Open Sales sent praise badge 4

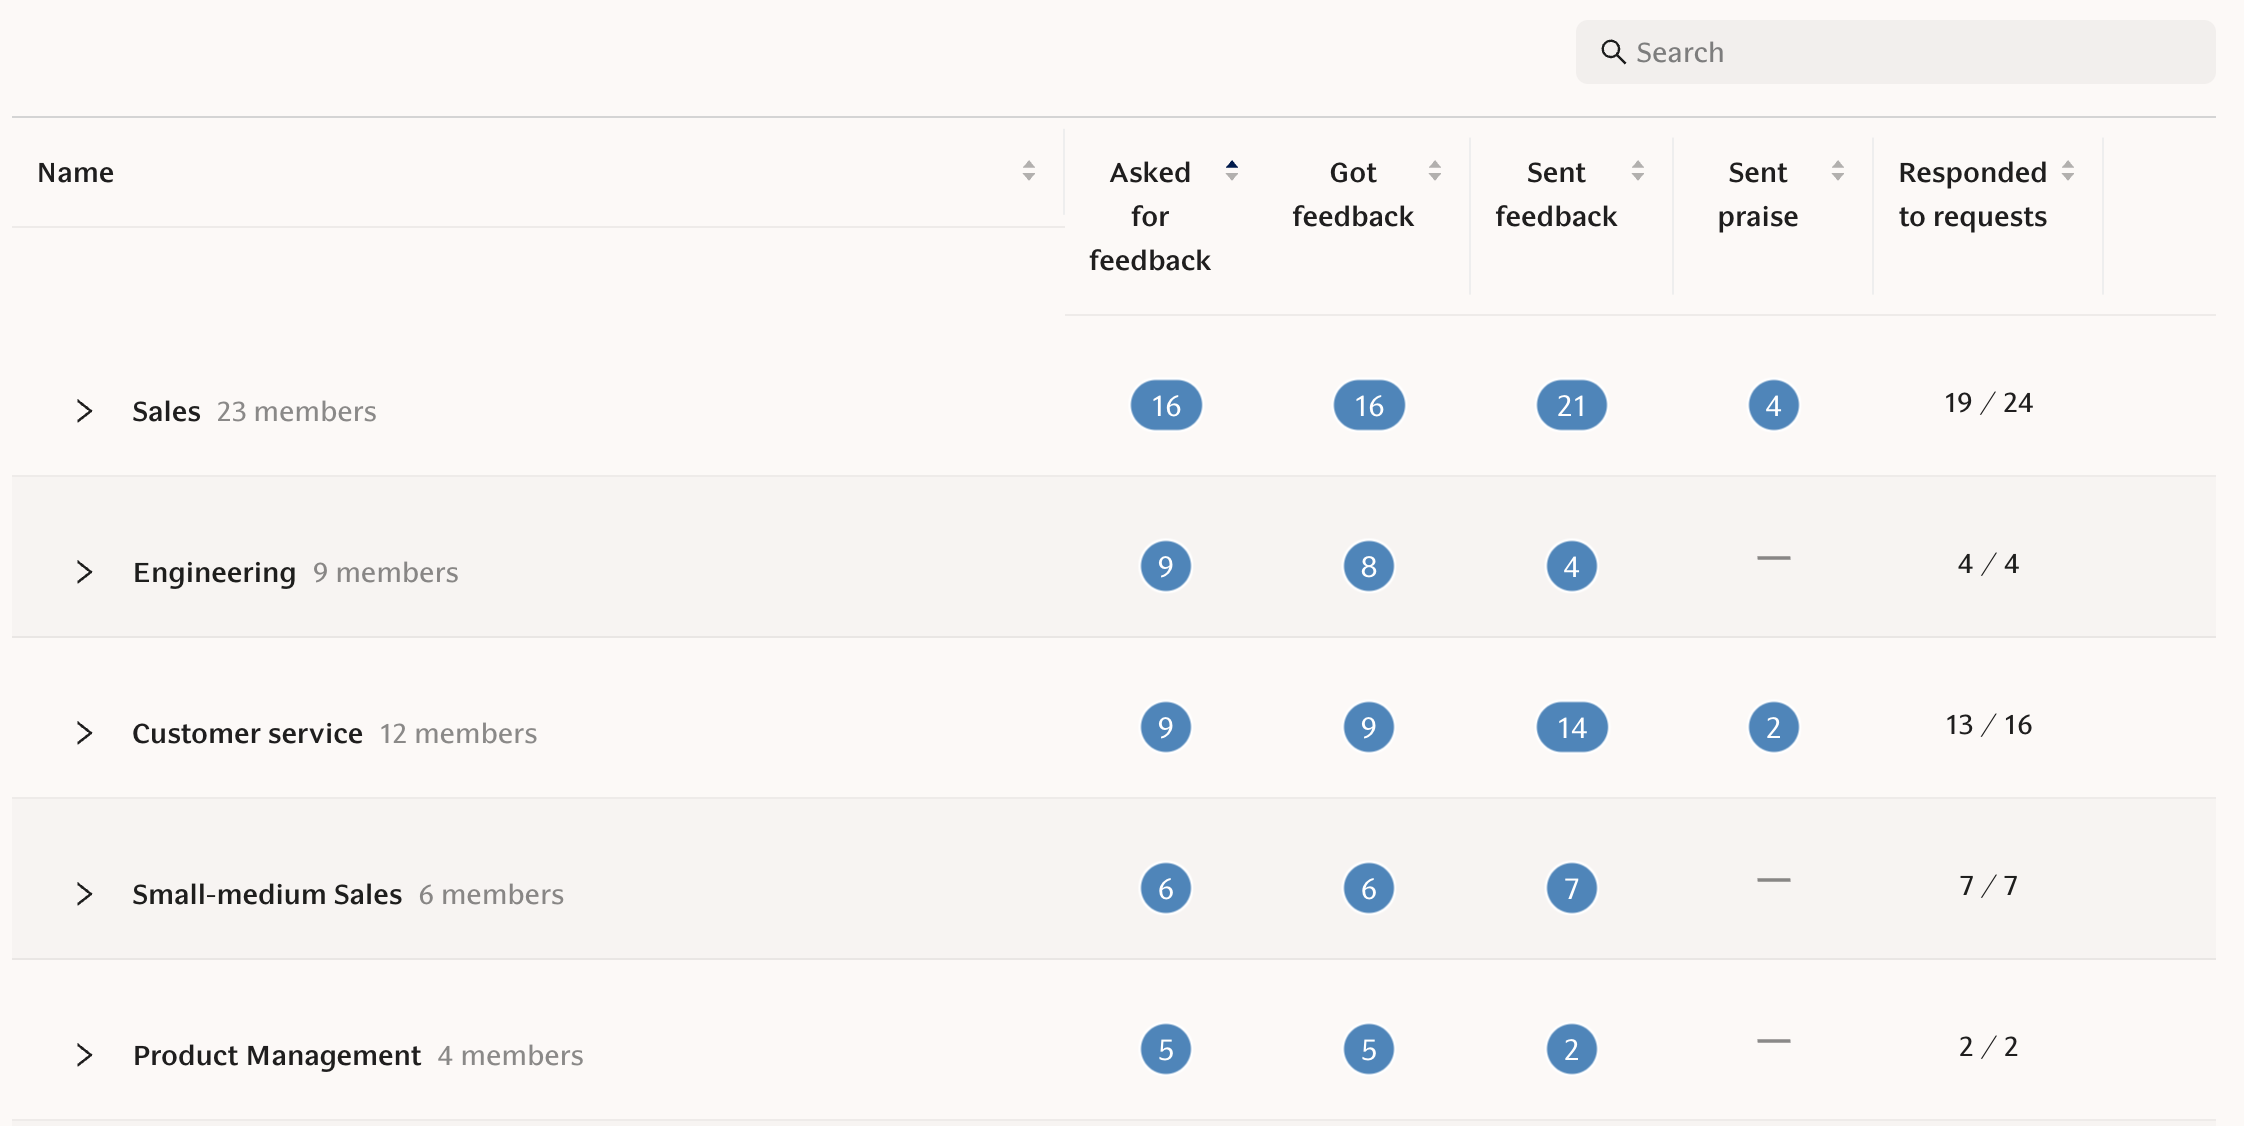coord(1773,405)
